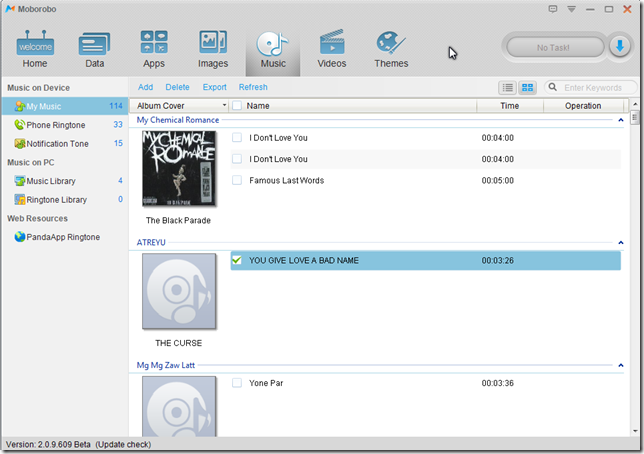Collapse the My Chemical Romance group
The image size is (644, 454).
click(x=621, y=120)
